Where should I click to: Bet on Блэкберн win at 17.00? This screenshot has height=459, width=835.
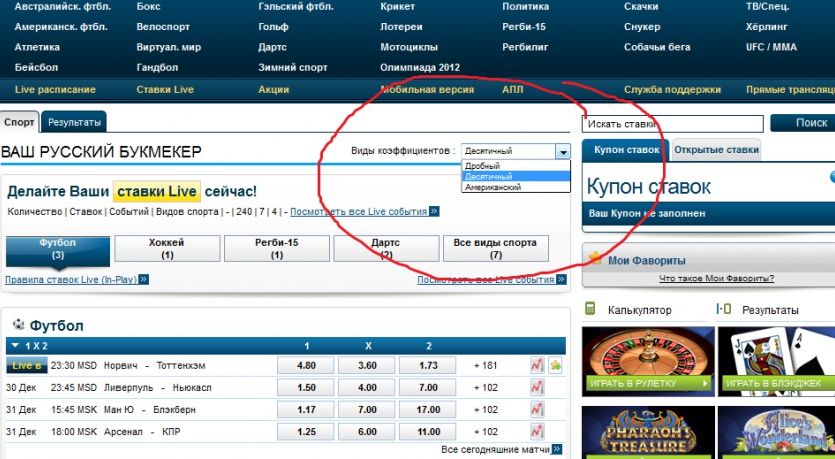coord(428,409)
